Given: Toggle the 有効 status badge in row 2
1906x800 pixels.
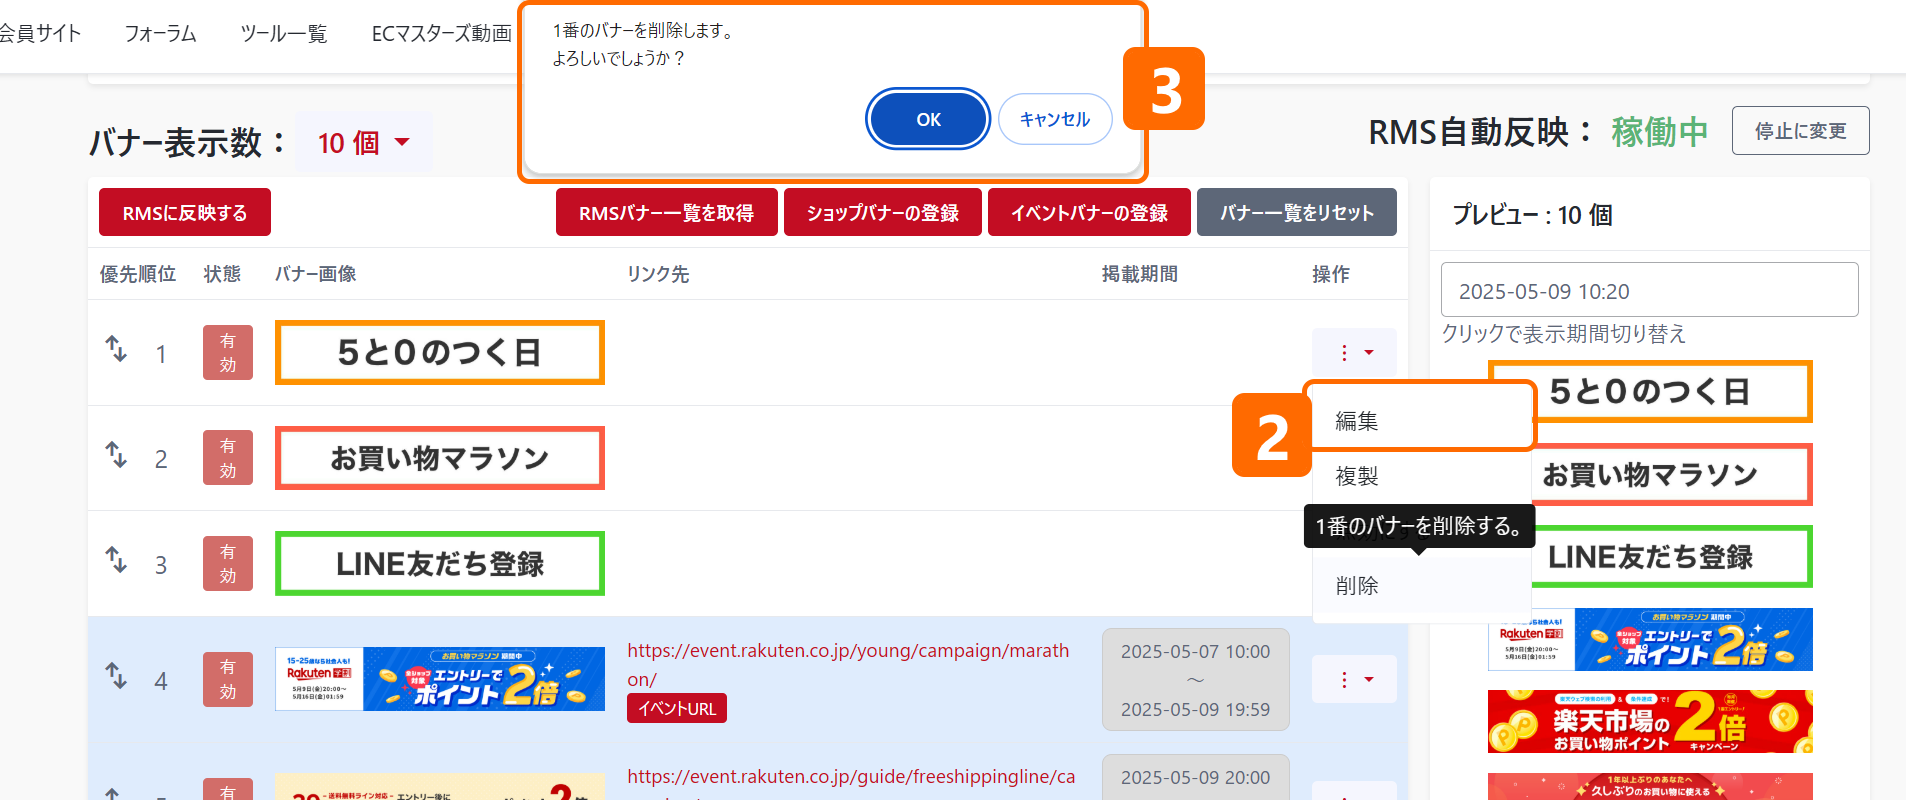Looking at the screenshot, I should [x=228, y=458].
